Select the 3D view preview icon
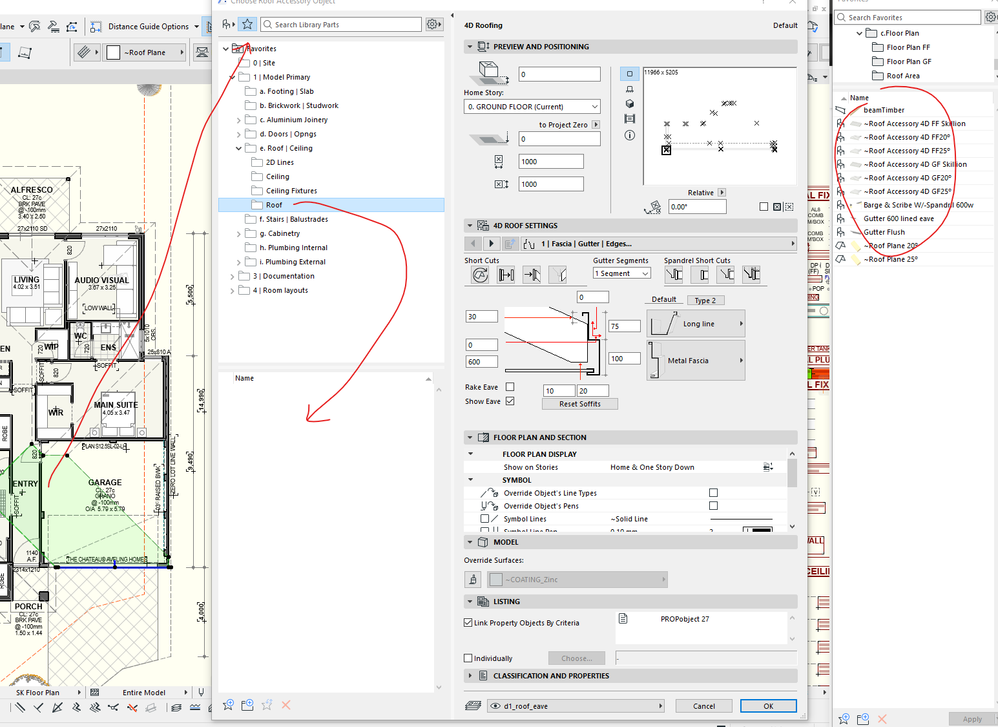The height and width of the screenshot is (727, 998). tap(629, 103)
